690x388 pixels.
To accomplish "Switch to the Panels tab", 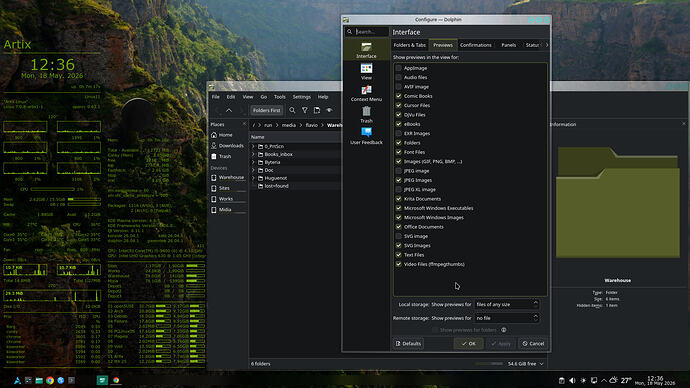I will point(508,45).
